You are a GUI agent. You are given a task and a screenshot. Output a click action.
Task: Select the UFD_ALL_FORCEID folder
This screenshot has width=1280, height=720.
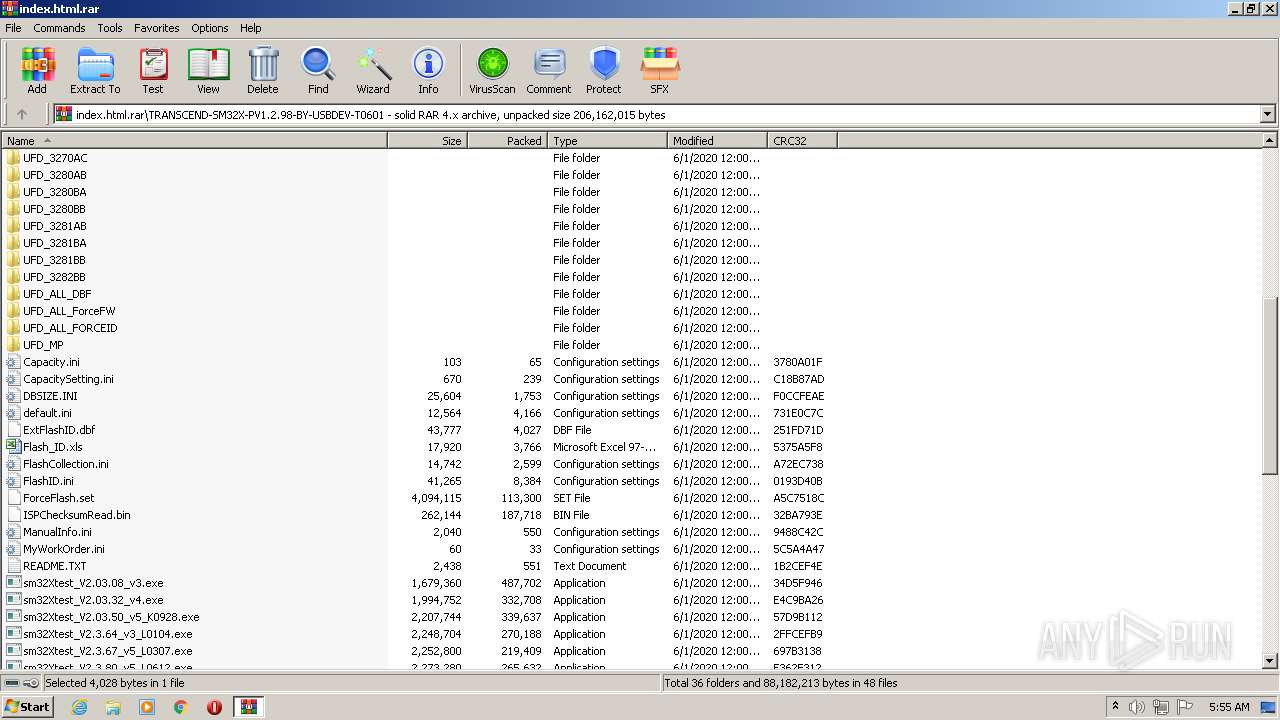pos(70,328)
